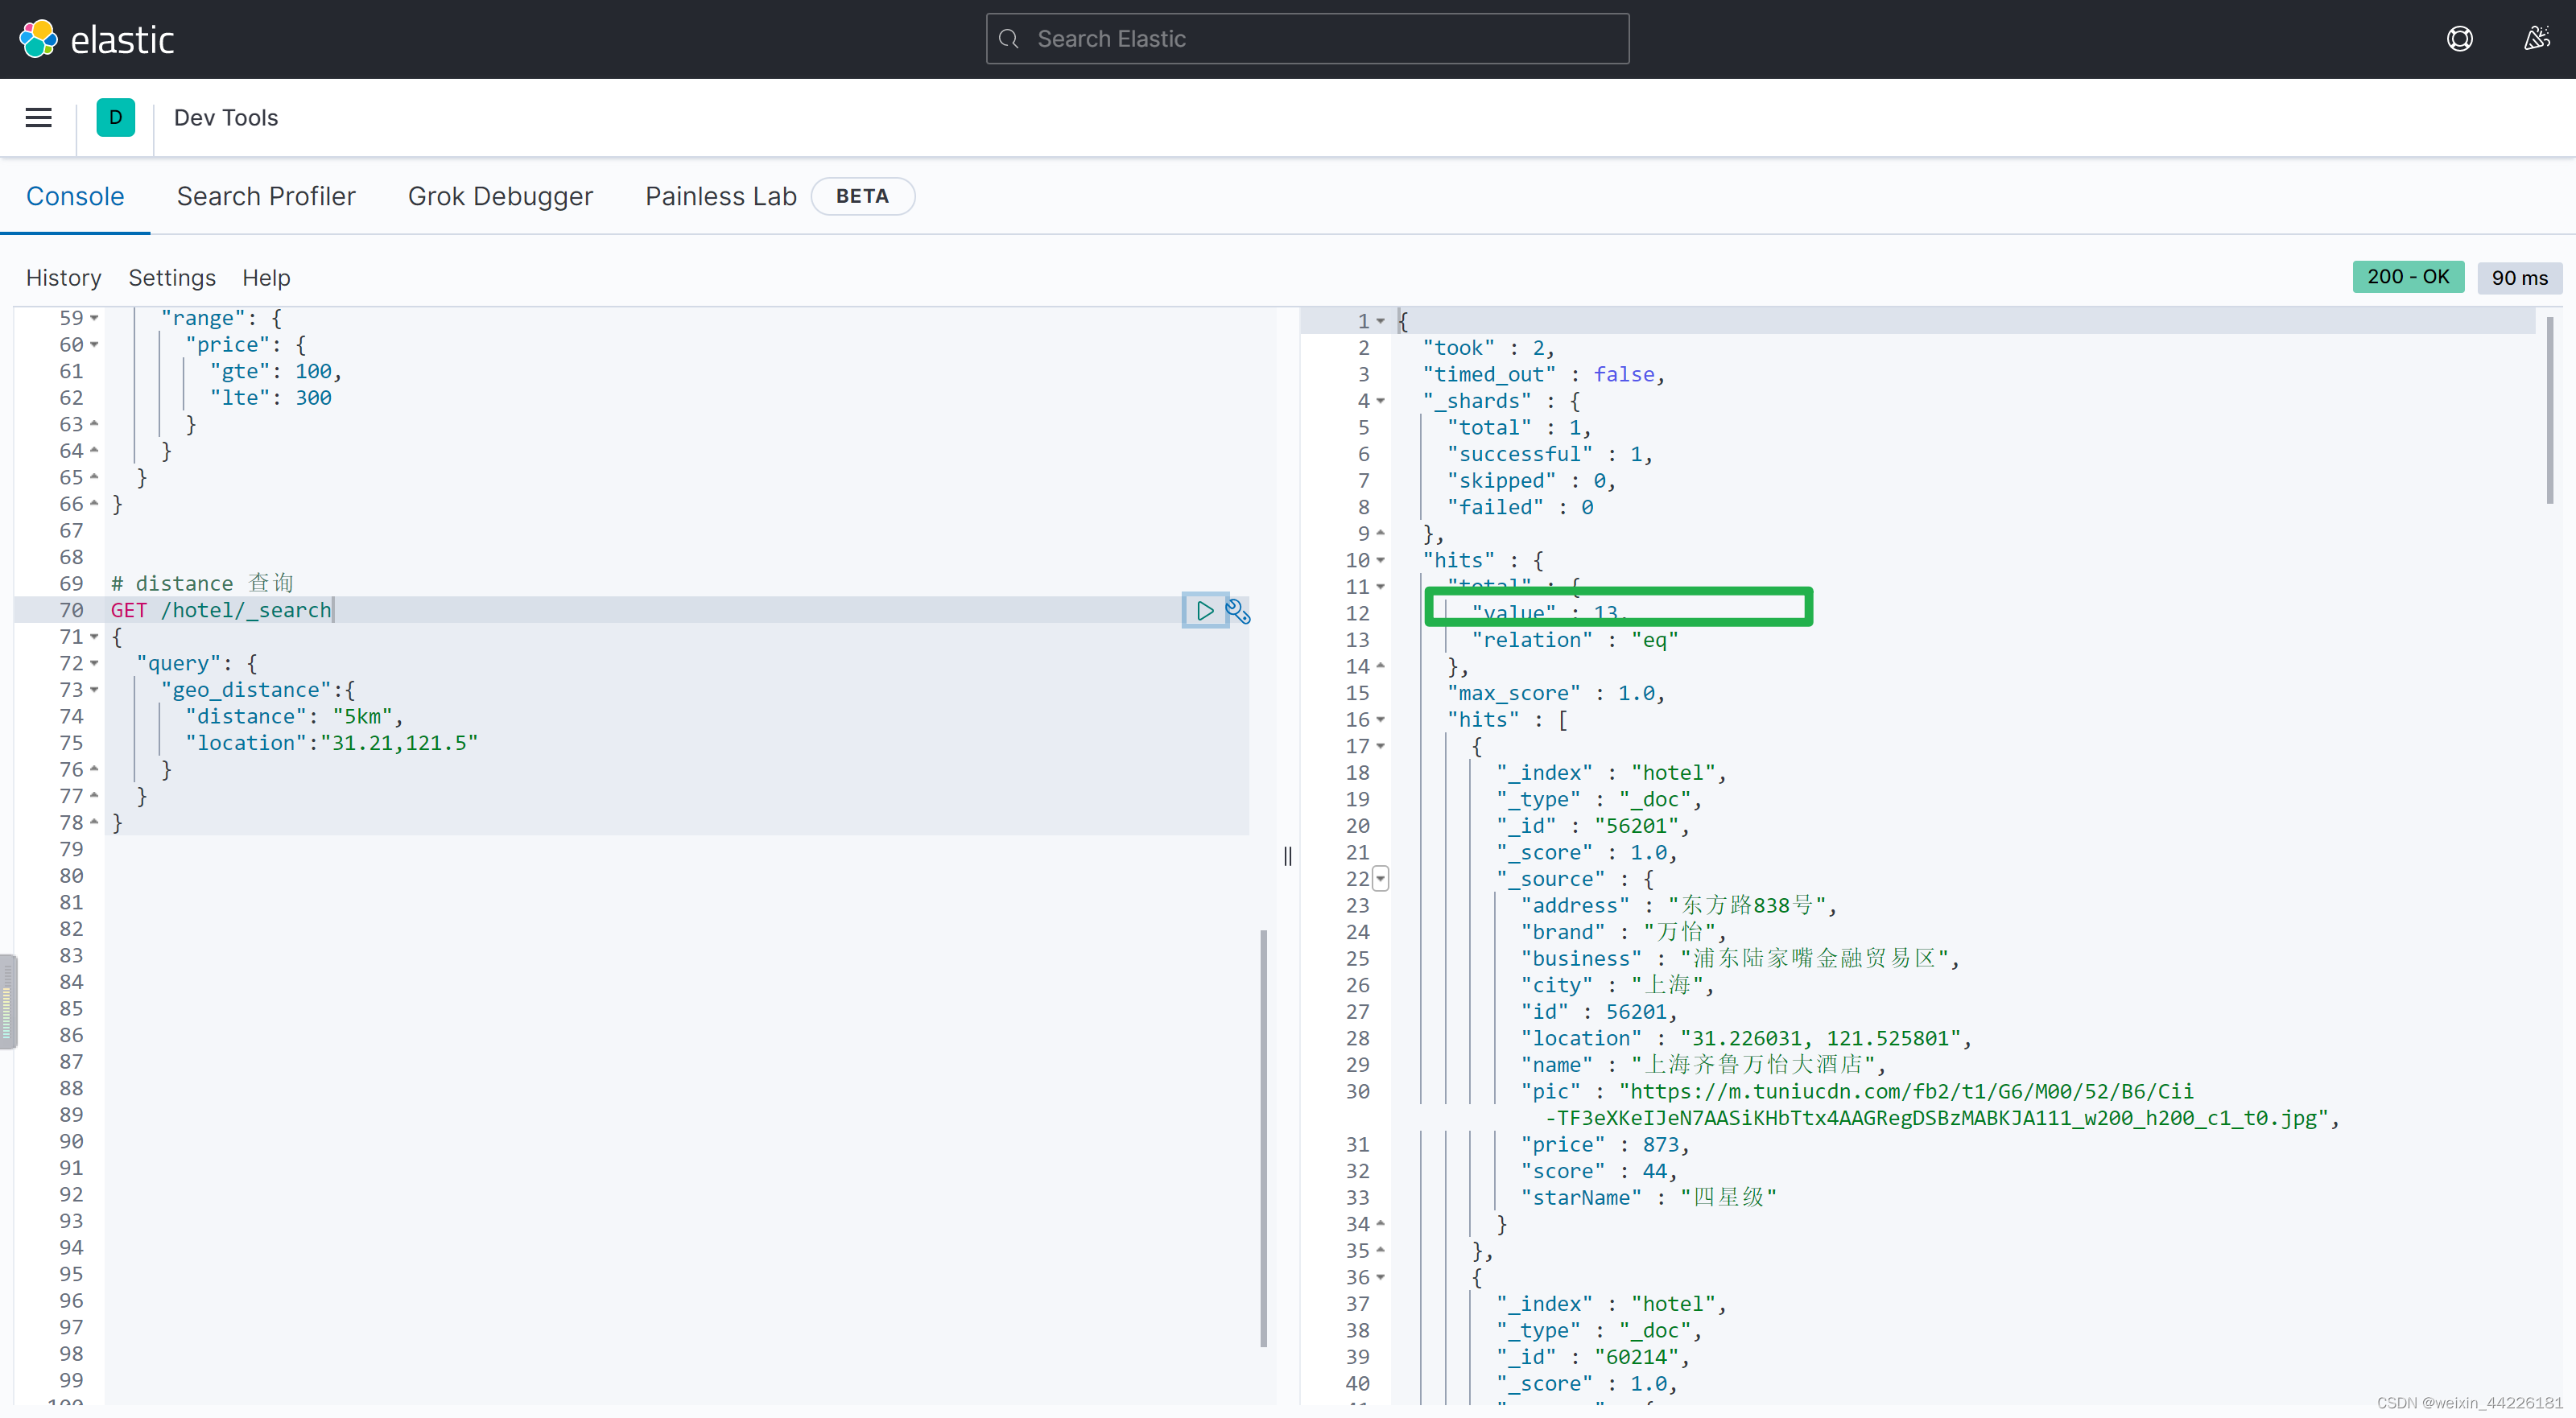Screen dimensions: 2576x1418
Task: Select the Console tab
Action: (x=73, y=194)
